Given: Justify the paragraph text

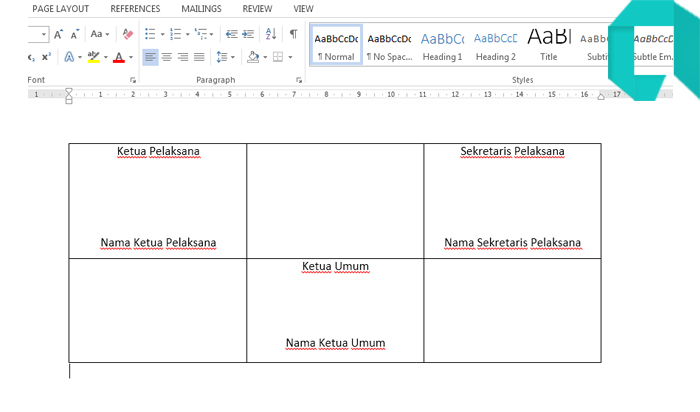Looking at the screenshot, I should coord(199,57).
